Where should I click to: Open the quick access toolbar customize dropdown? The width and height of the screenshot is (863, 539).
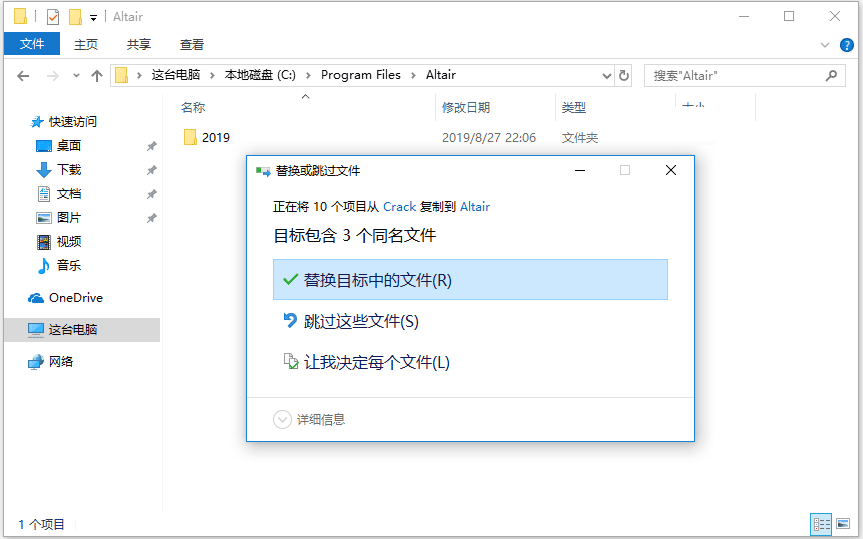[94, 18]
